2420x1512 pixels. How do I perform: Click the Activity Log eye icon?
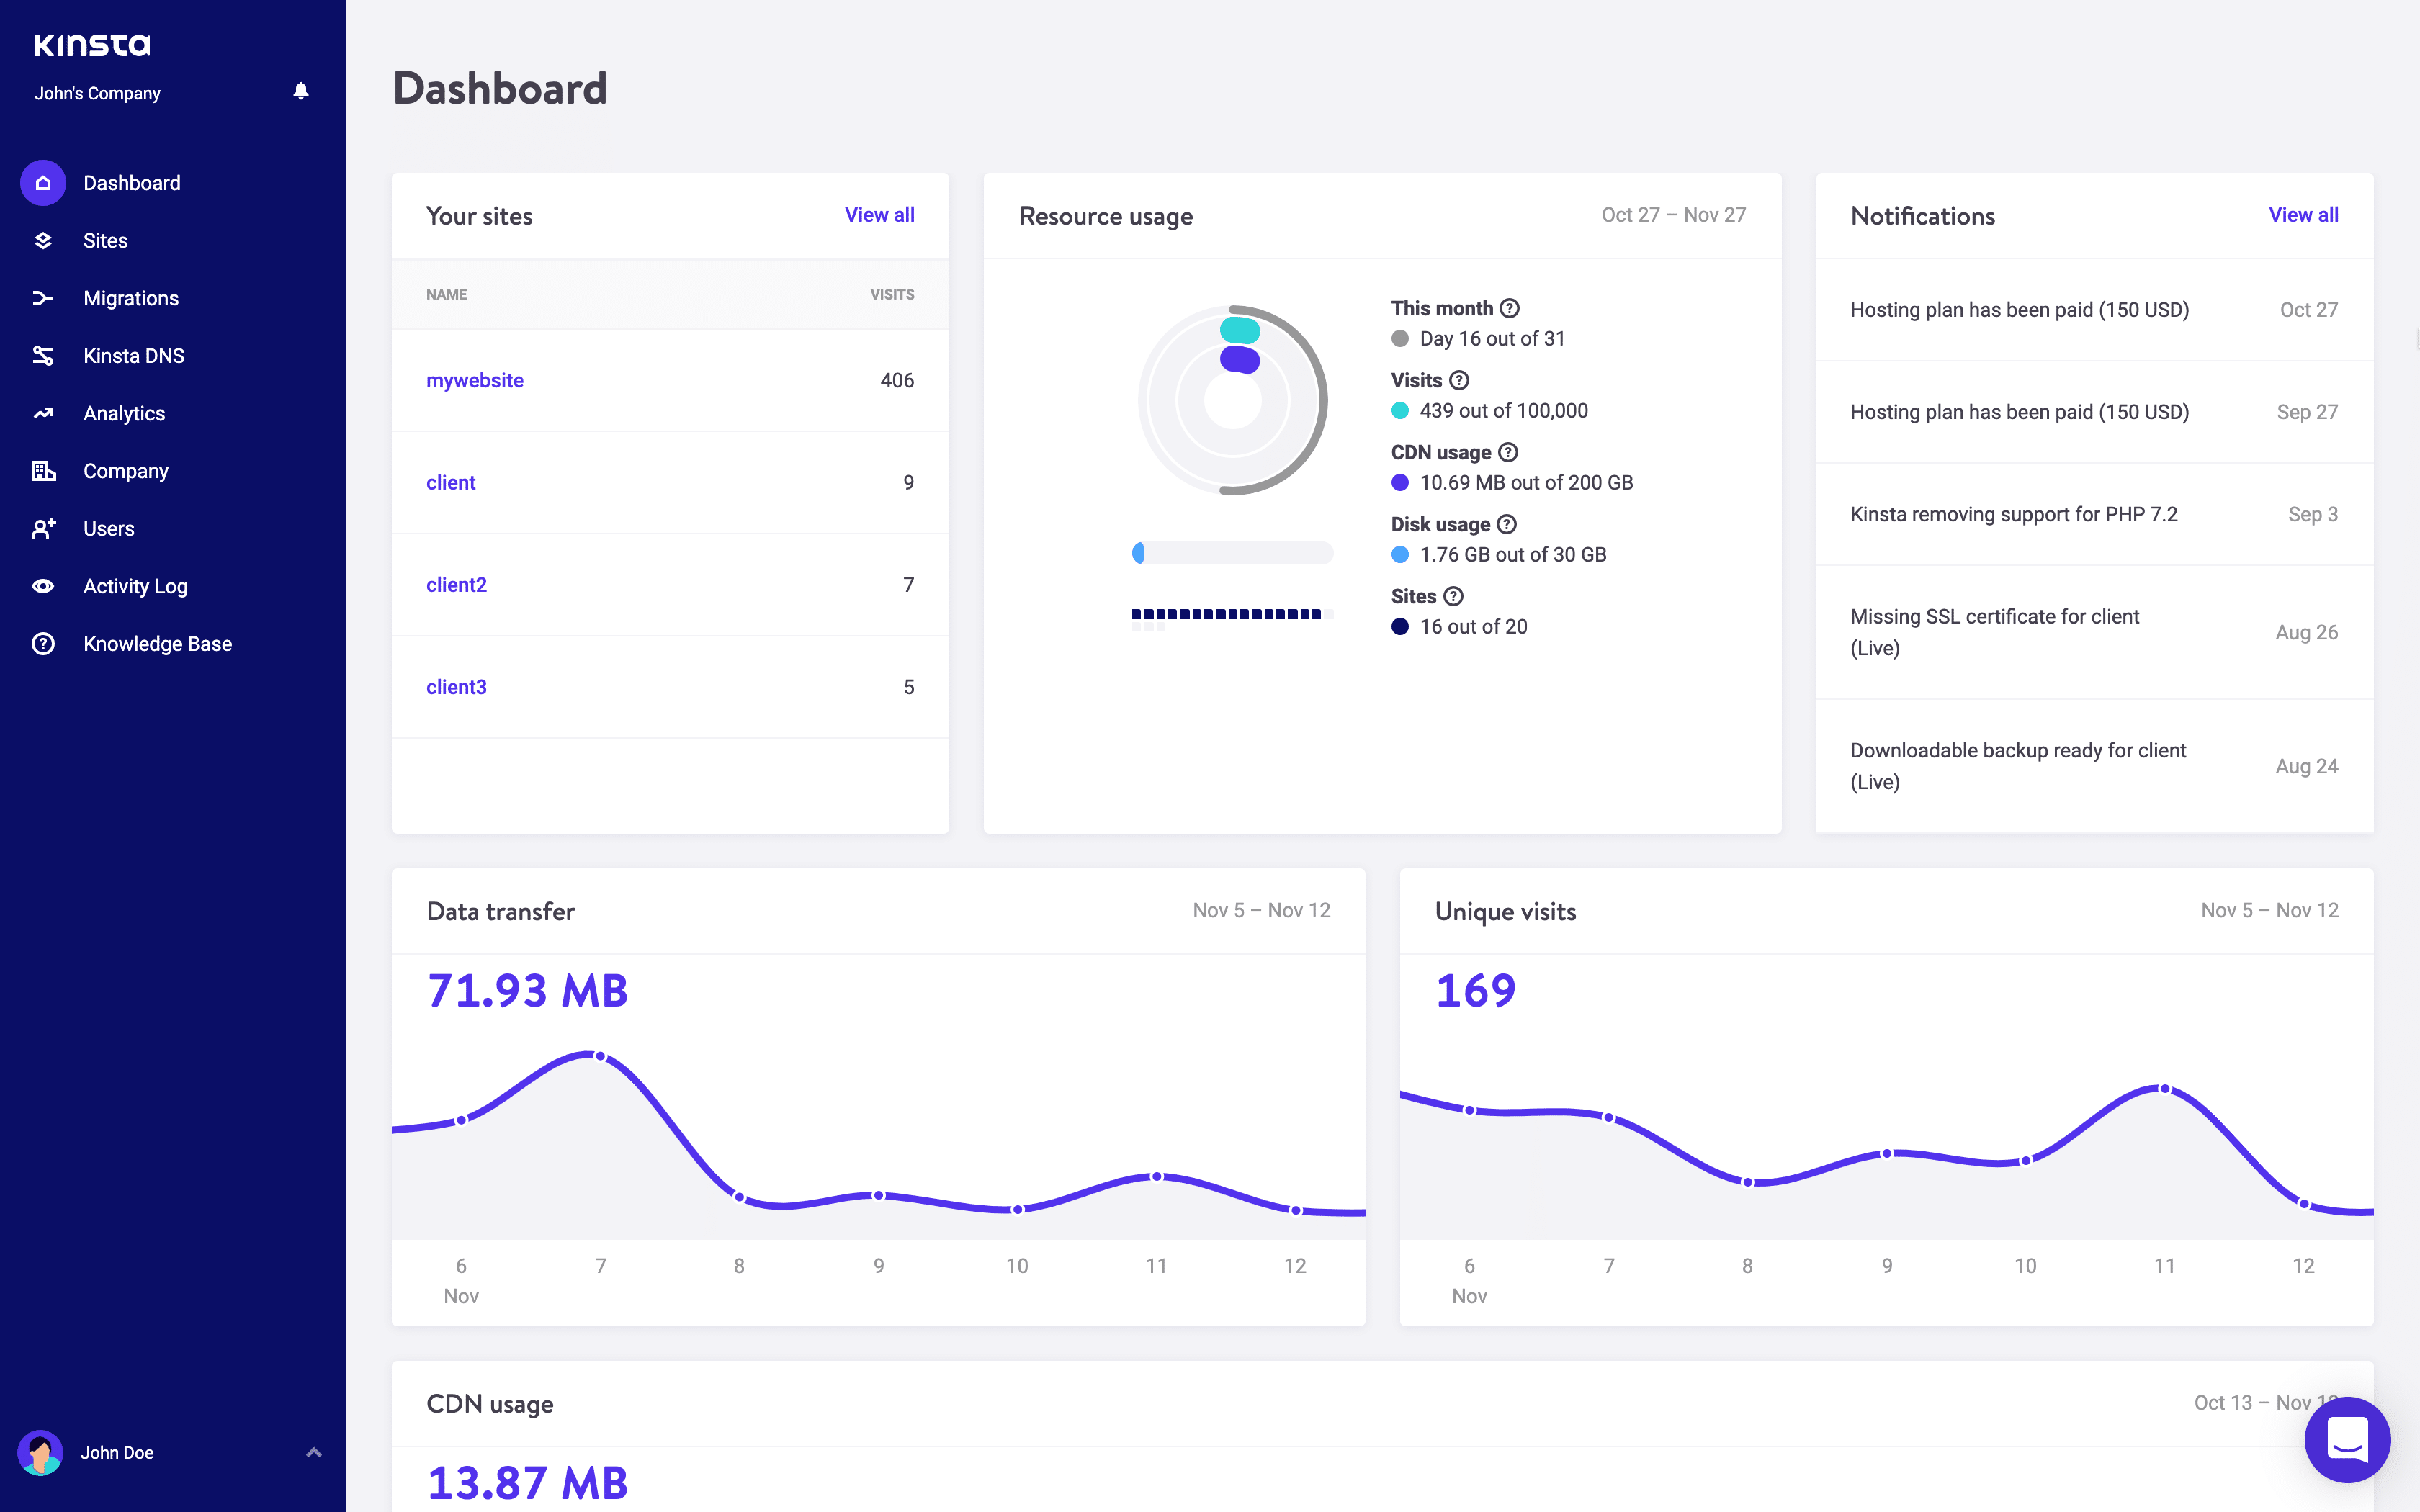tap(43, 586)
